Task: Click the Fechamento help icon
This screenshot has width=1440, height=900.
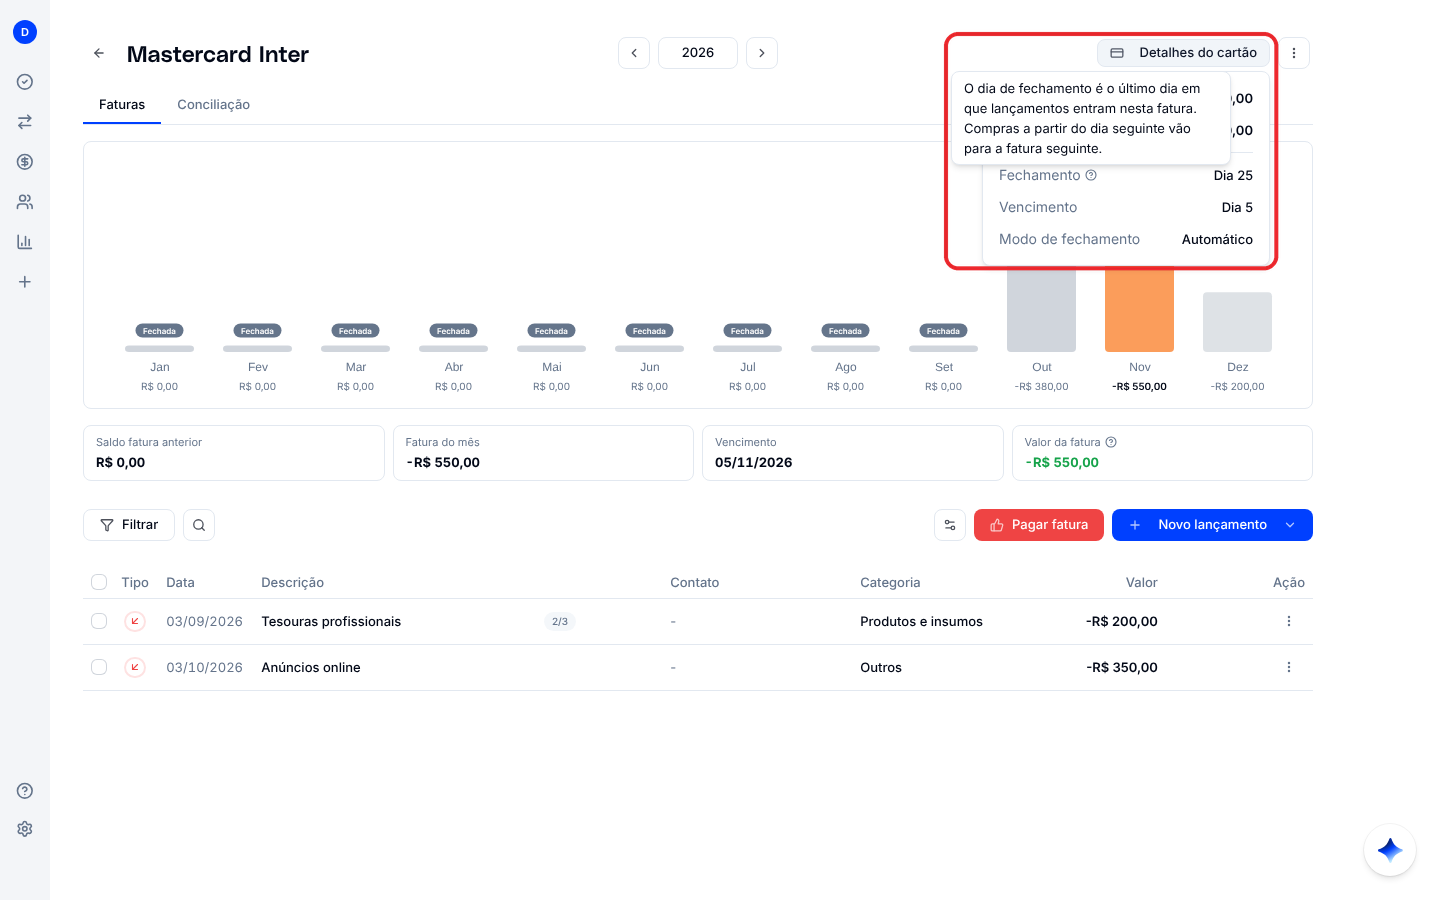Action: click(x=1091, y=175)
